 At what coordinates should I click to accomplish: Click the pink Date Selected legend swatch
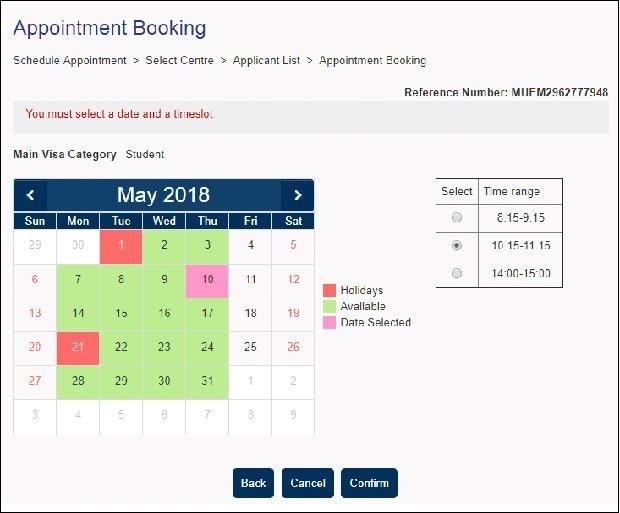[x=328, y=322]
